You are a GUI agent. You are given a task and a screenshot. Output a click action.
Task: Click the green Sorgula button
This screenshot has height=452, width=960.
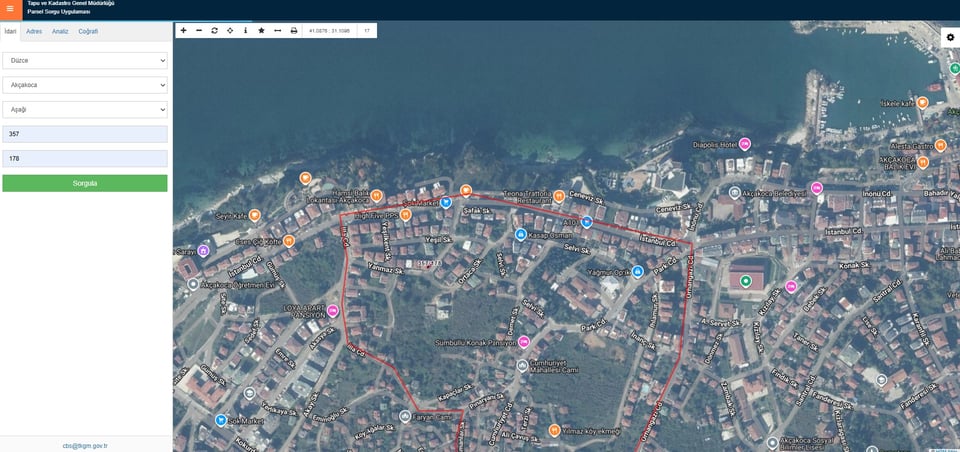[85, 183]
